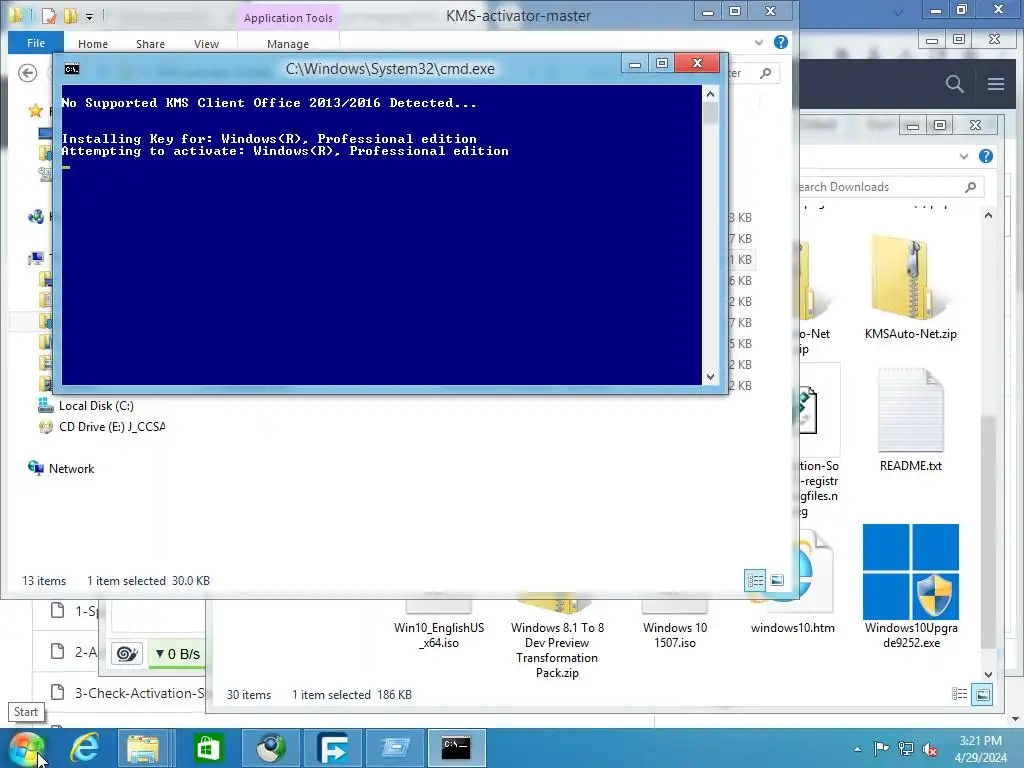
Task: Click scroll up arrow in Downloads window
Action: (988, 216)
